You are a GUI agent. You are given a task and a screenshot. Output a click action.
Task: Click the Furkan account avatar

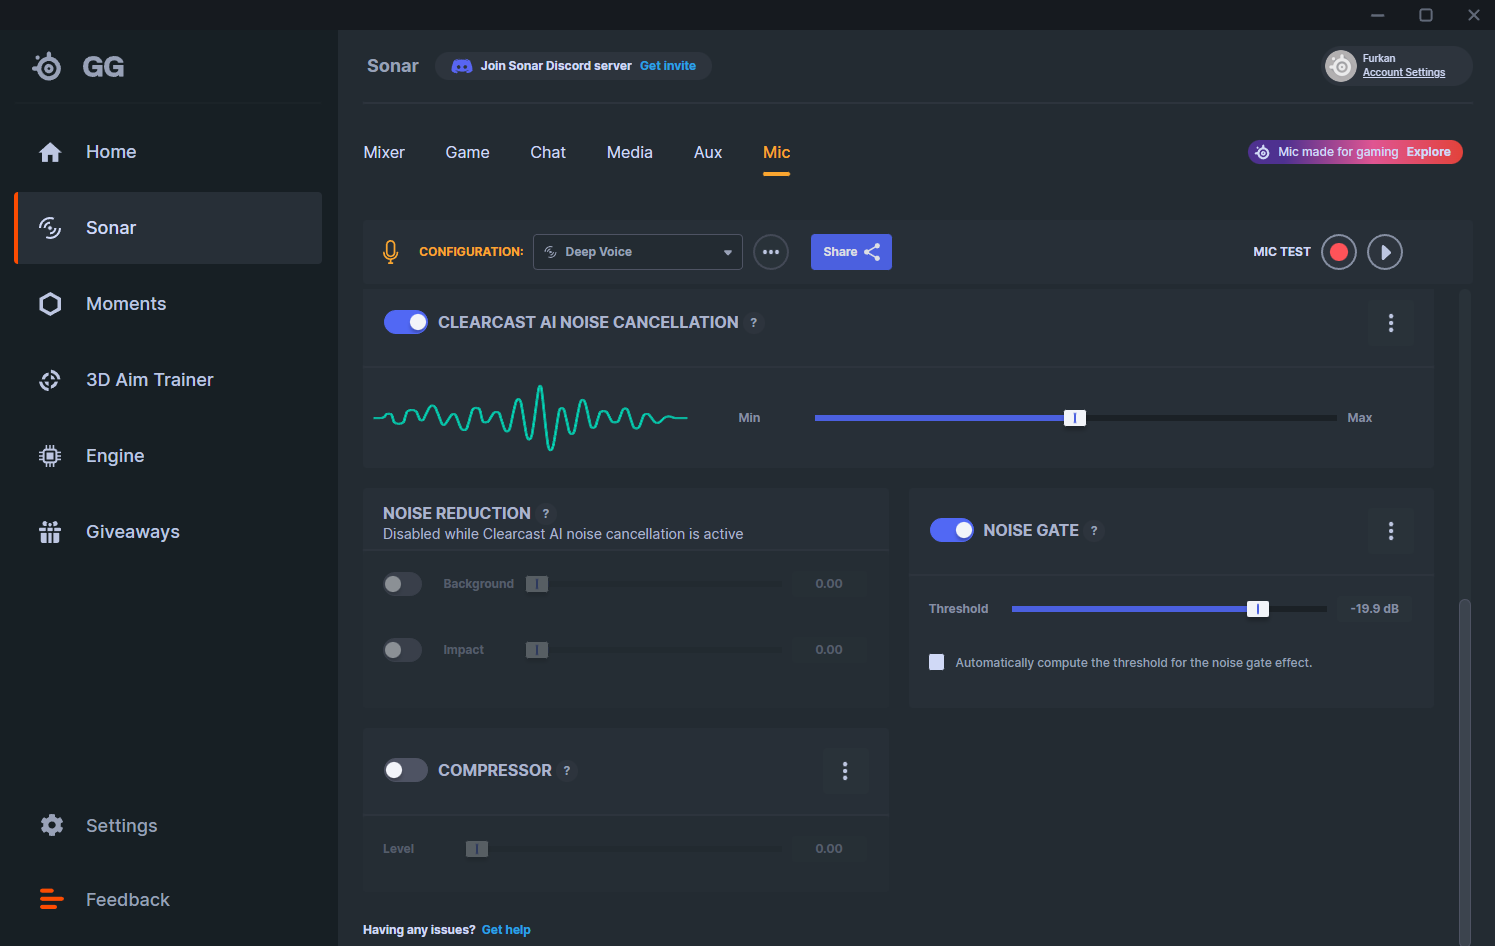[x=1341, y=66]
